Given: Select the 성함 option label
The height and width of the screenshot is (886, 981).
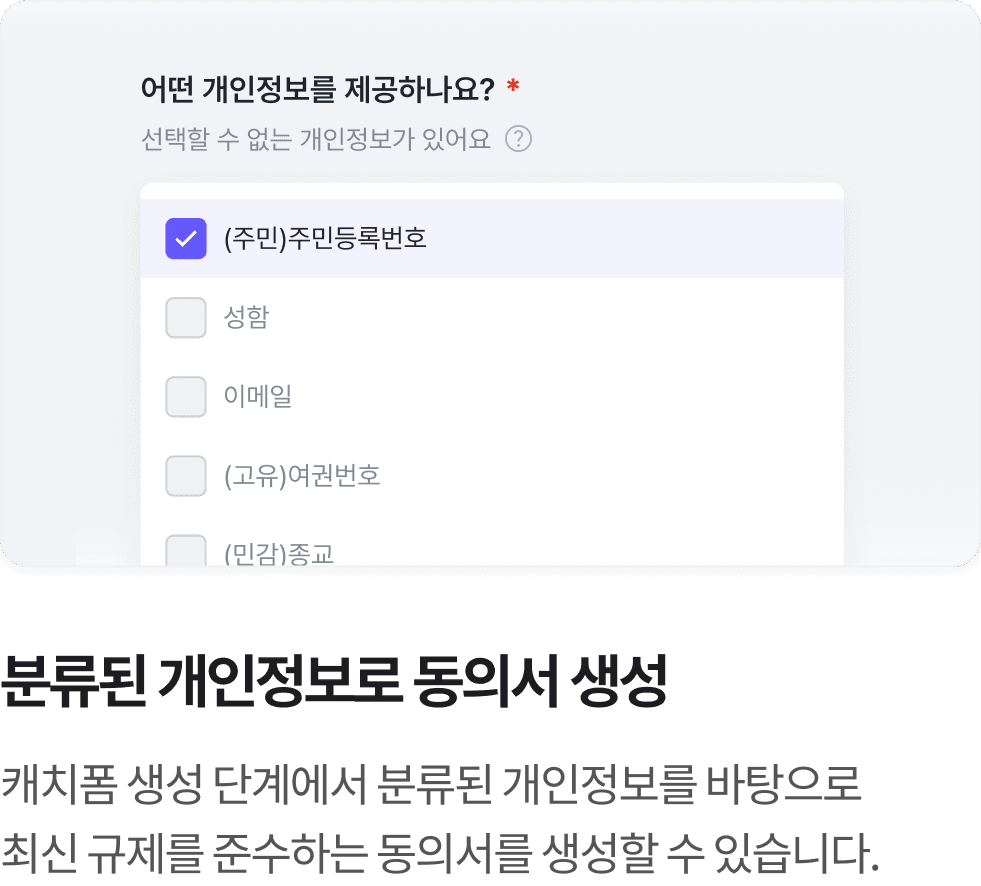Looking at the screenshot, I should pos(247,317).
